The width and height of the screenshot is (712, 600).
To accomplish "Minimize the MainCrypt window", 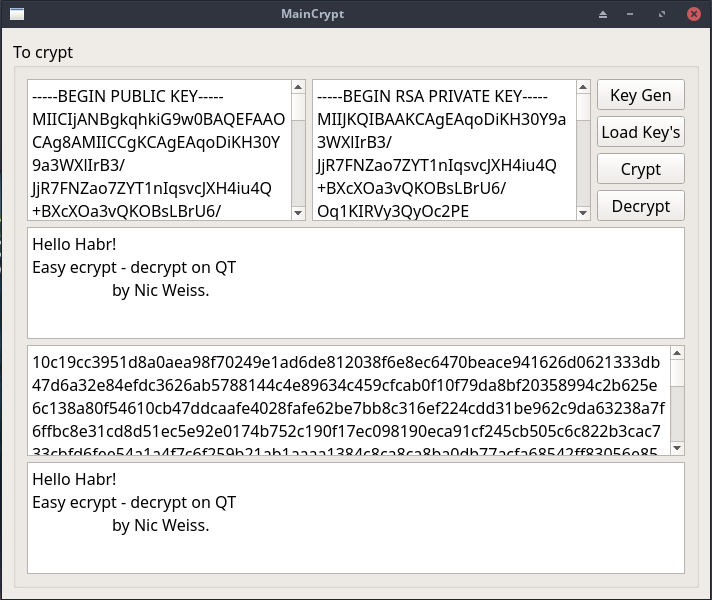I will (631, 14).
